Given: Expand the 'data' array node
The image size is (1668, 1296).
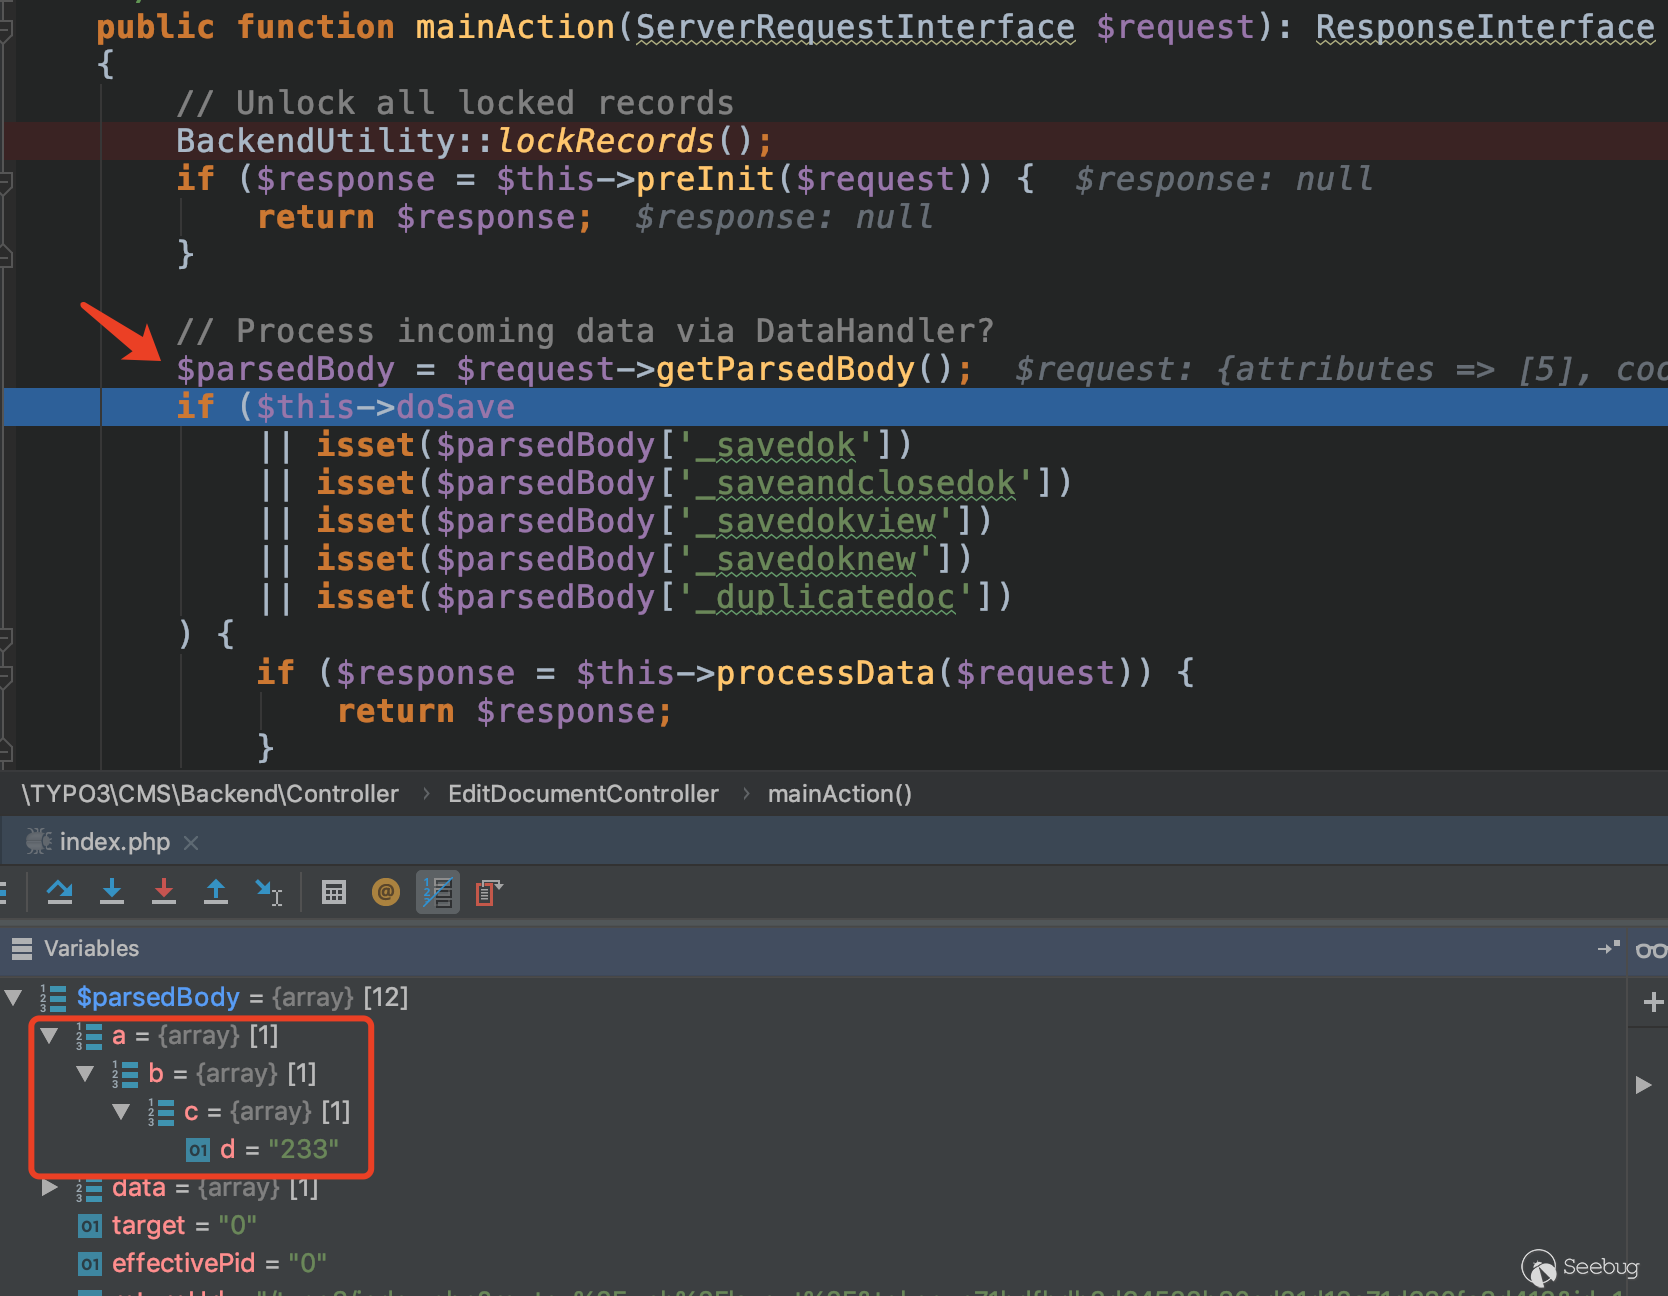Looking at the screenshot, I should click(49, 1188).
